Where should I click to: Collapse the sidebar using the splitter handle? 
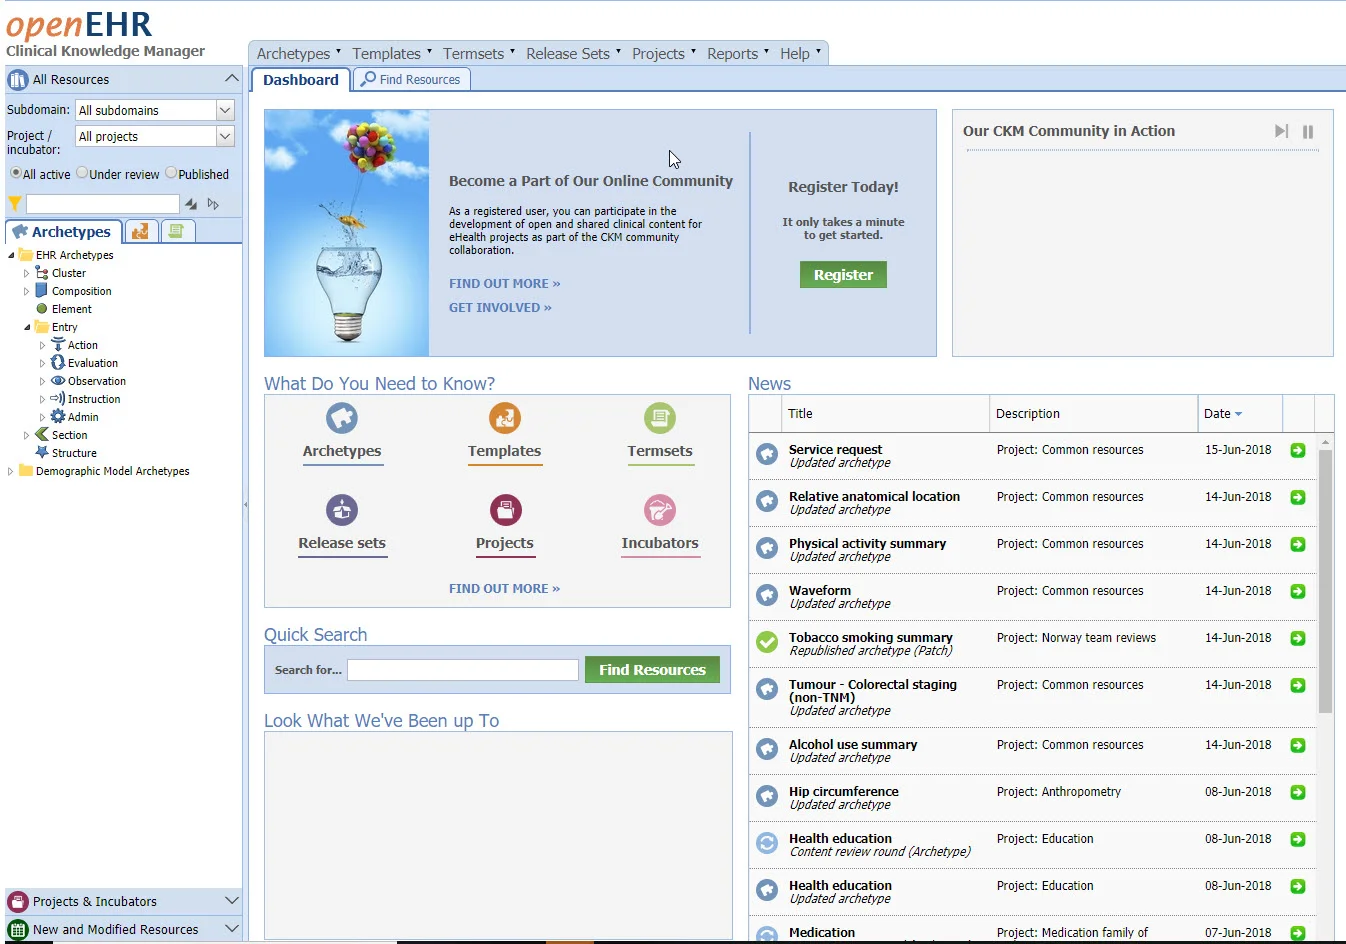pos(245,505)
